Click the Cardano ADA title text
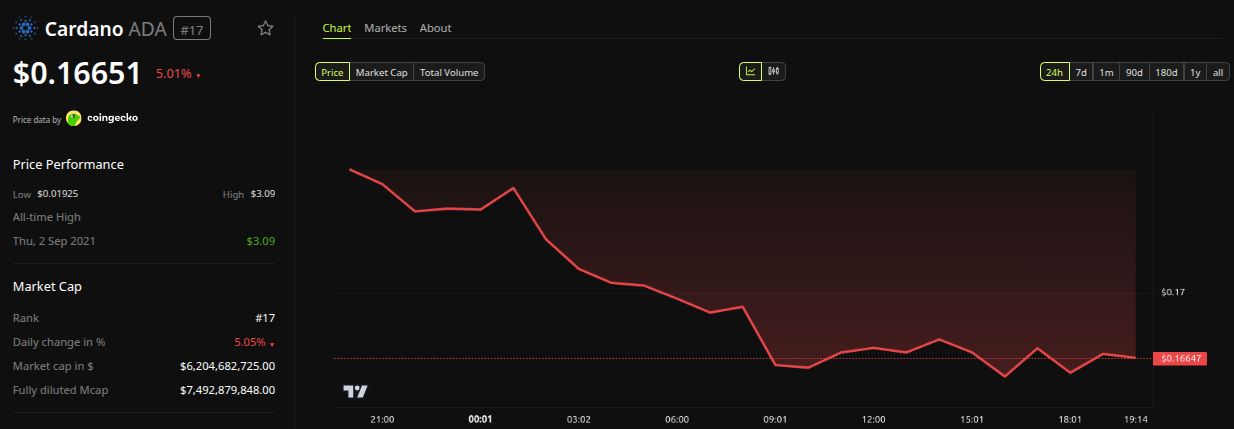1234x429 pixels. [107, 29]
